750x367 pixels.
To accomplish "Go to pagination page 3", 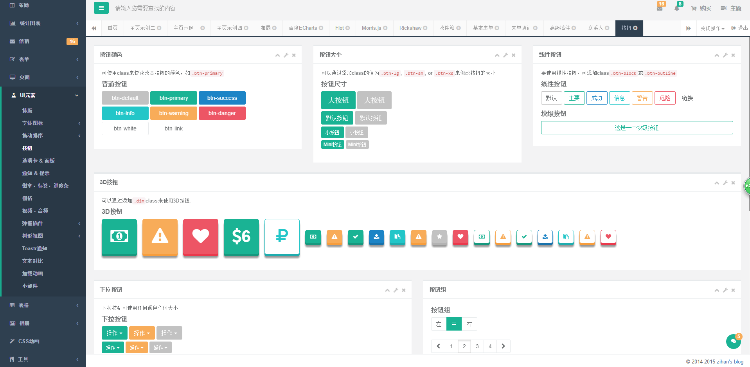I will coord(477,346).
